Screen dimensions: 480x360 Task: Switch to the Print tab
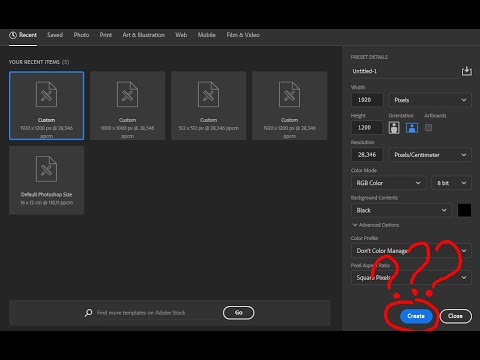(106, 35)
